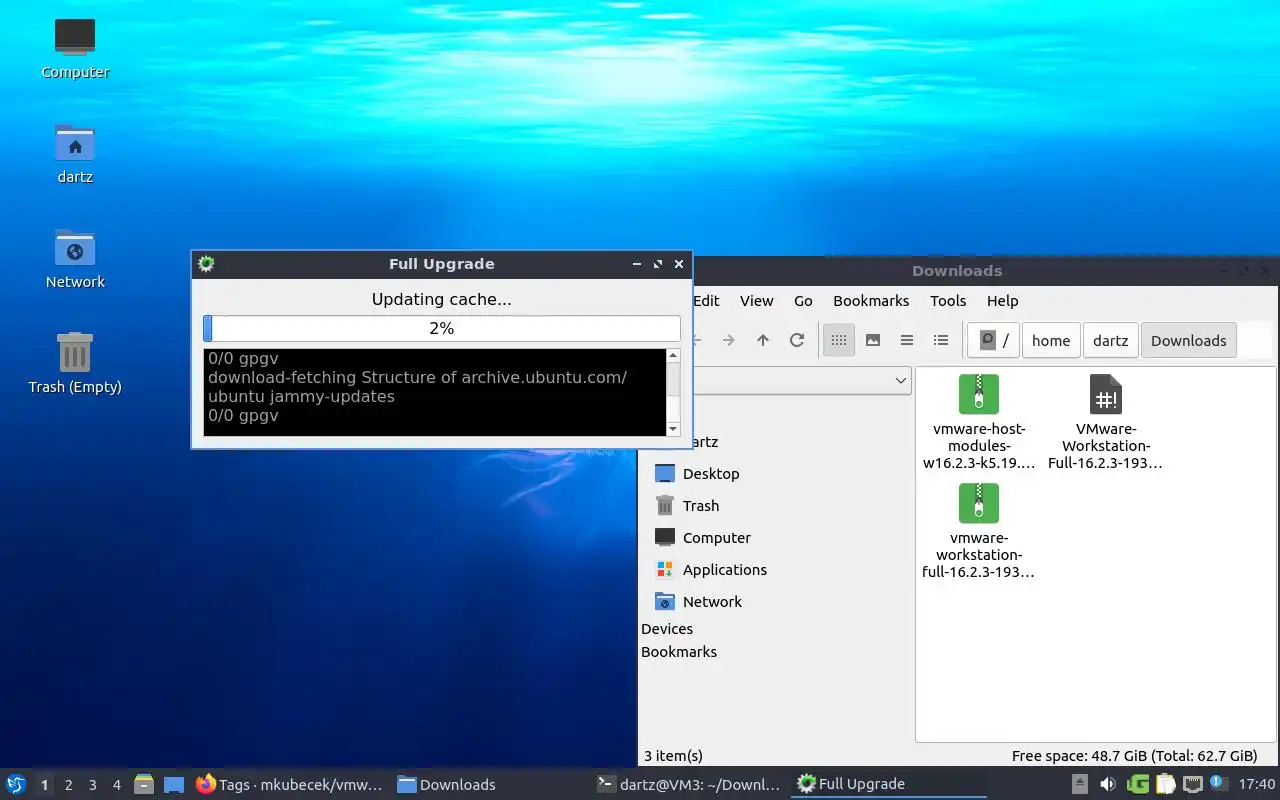Switch to compact view mode
1280x800 pixels.
point(907,340)
